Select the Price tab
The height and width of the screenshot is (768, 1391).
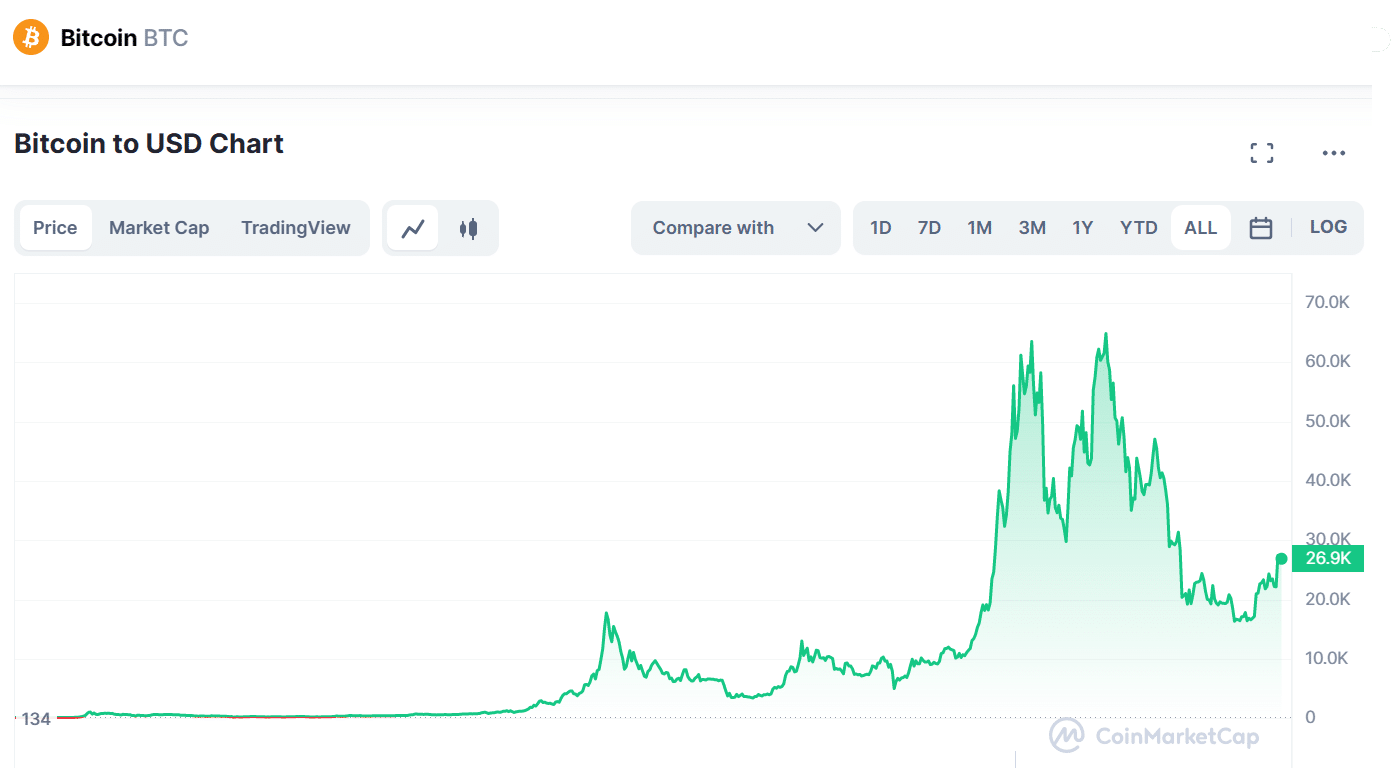(x=55, y=228)
